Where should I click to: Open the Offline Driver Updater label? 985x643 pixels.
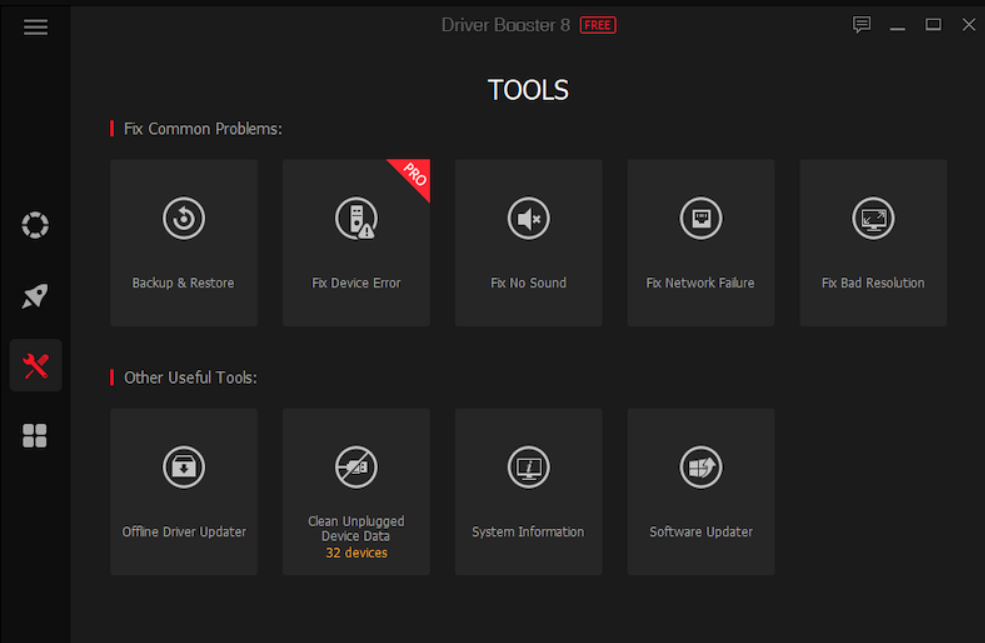click(184, 532)
